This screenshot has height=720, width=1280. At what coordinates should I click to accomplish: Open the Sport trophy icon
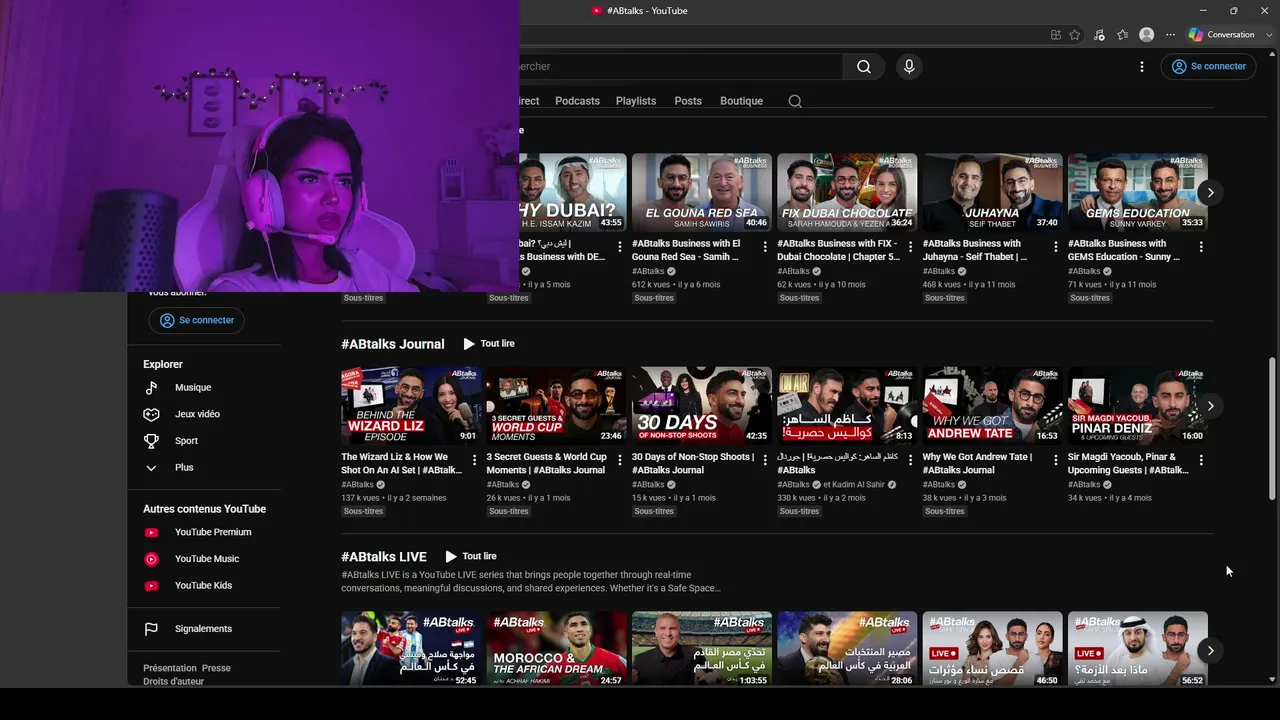click(151, 441)
